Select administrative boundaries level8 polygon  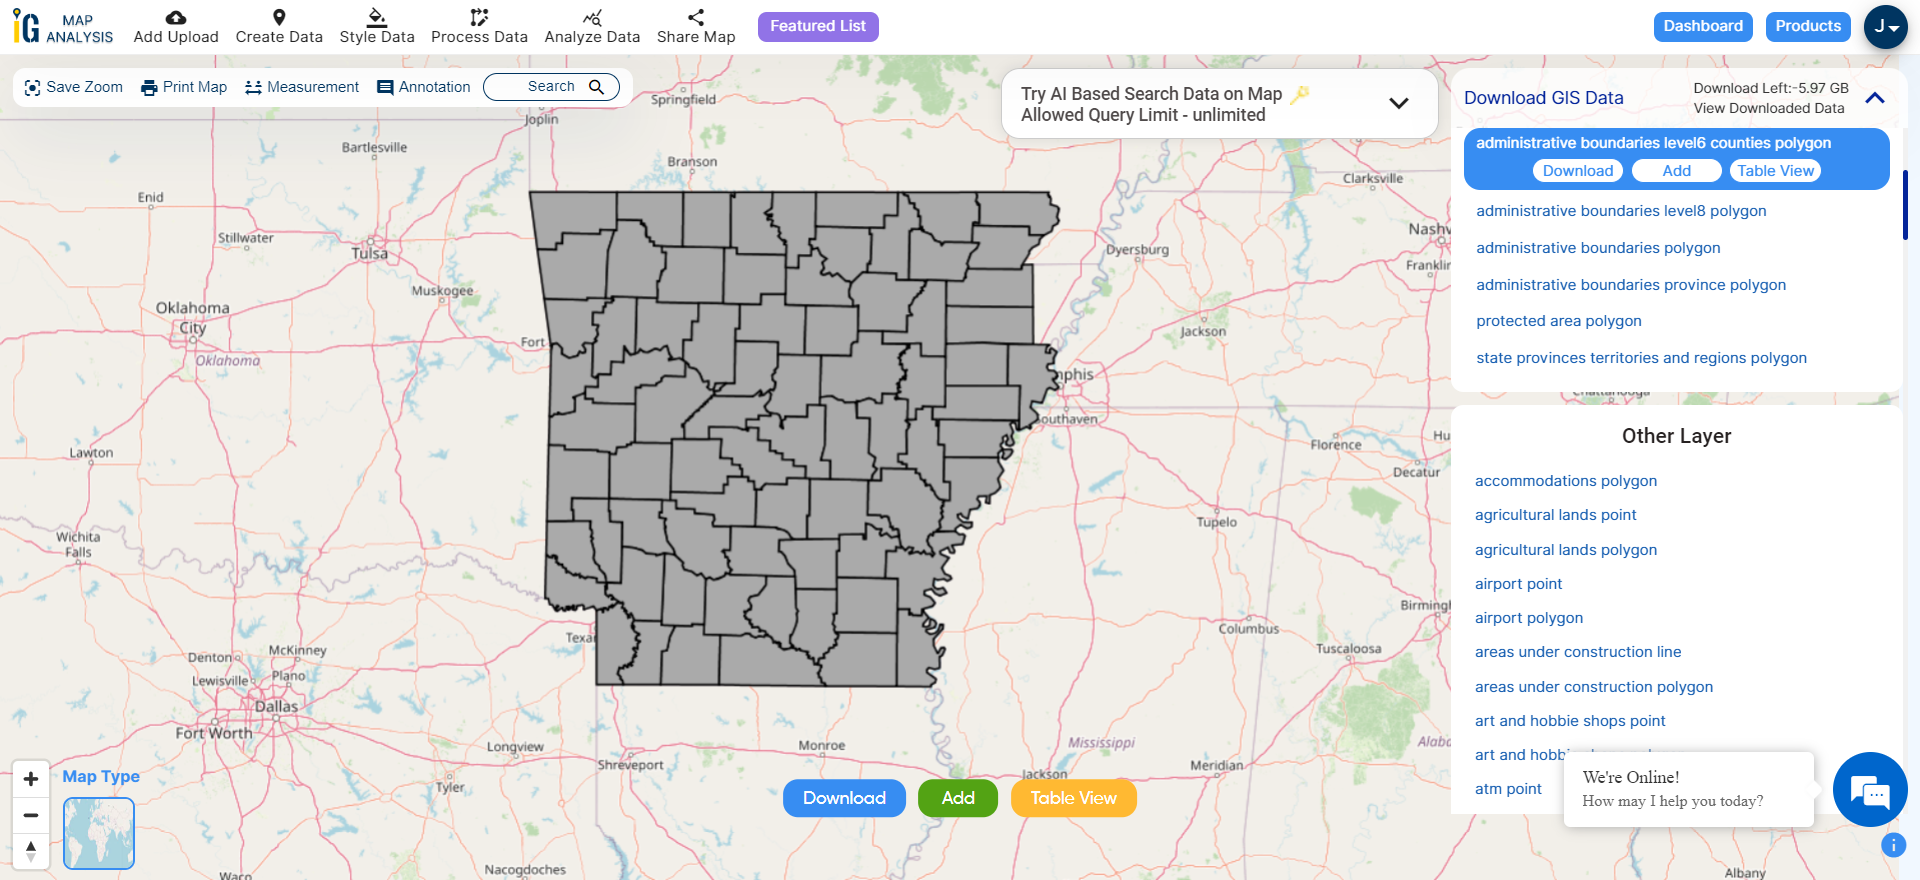(1621, 211)
